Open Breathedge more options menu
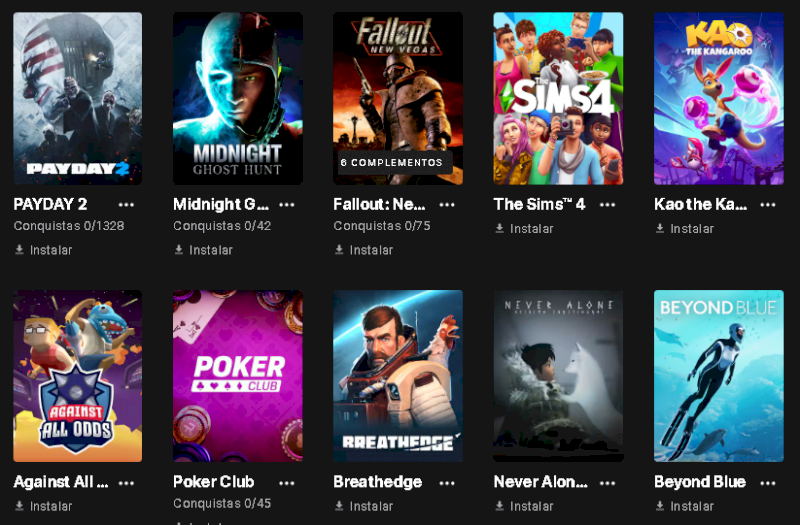 tap(447, 482)
